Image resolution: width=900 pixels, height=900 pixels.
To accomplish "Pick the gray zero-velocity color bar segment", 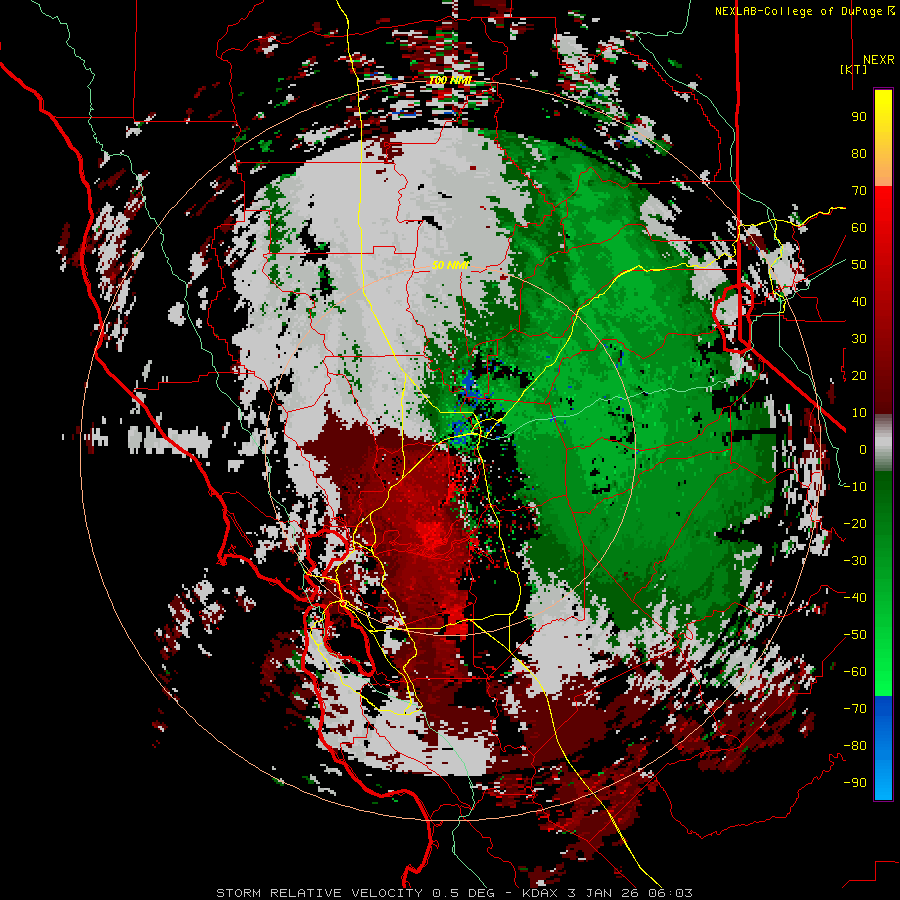I will pyautogui.click(x=883, y=443).
